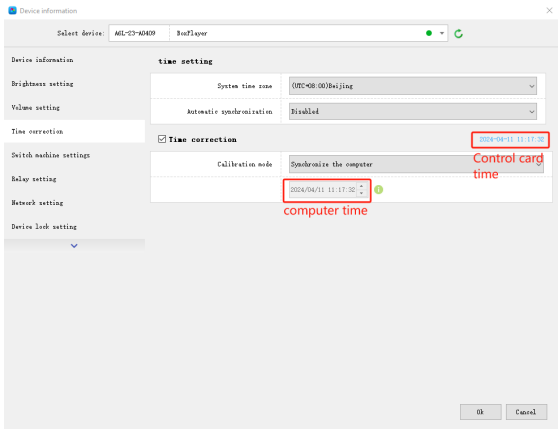Screen dimensions: 560x432
Task: Click the Device information app logo icon
Action: click(x=12, y=10)
